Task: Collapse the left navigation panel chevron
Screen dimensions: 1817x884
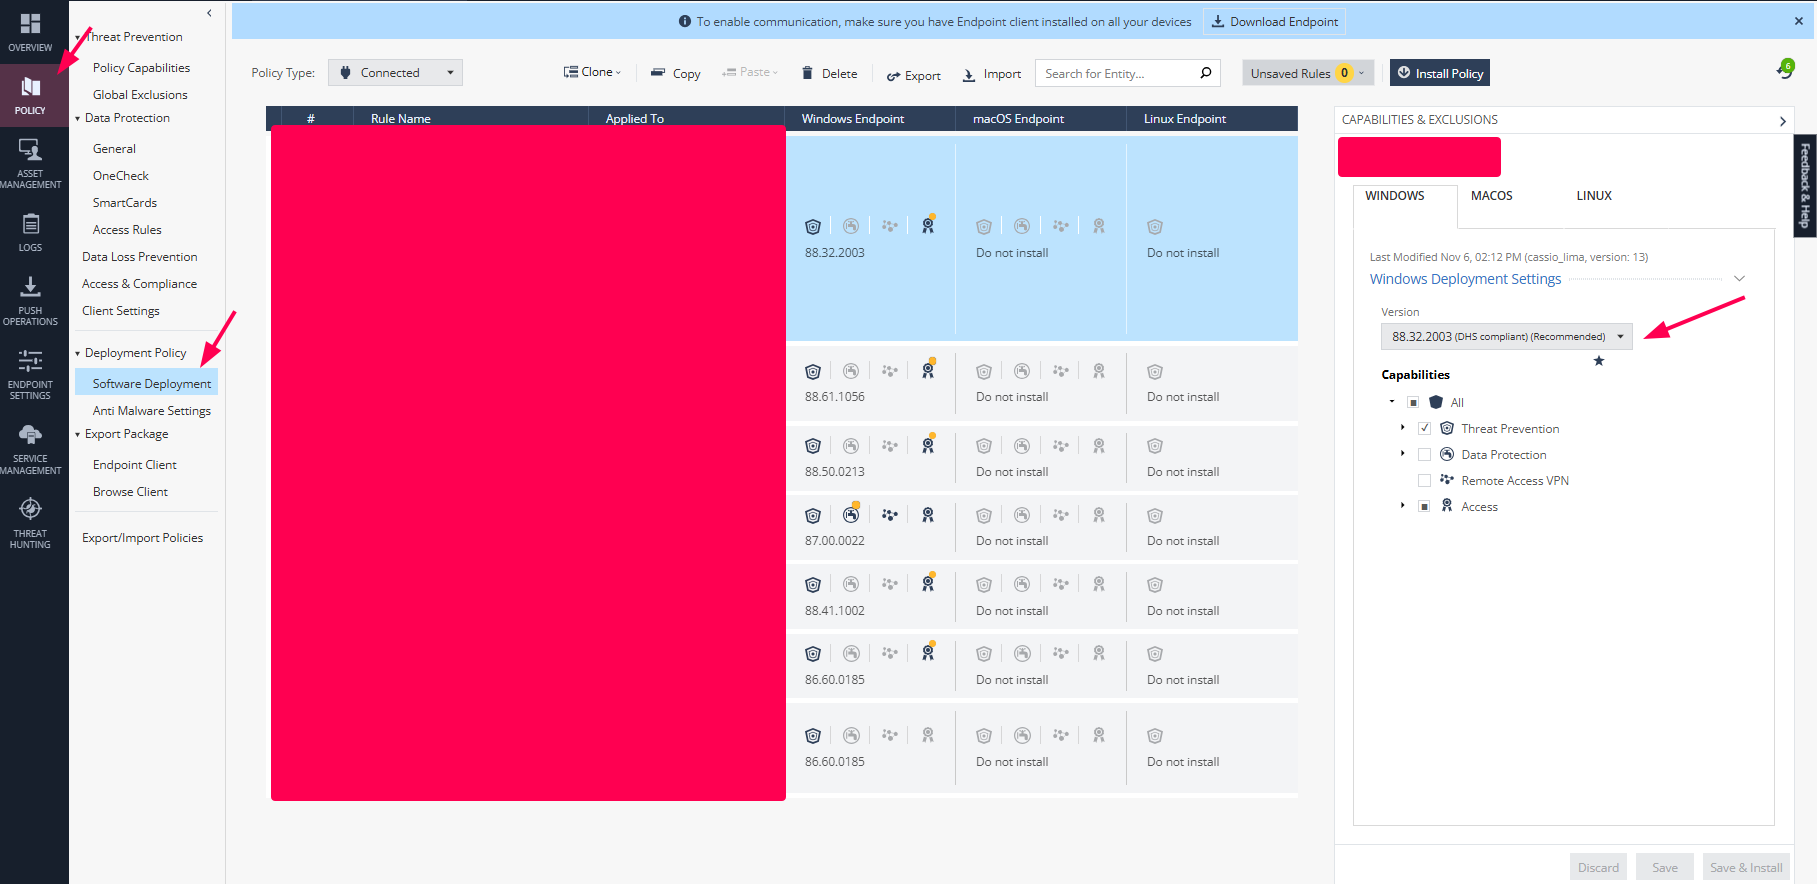Action: pos(209,13)
